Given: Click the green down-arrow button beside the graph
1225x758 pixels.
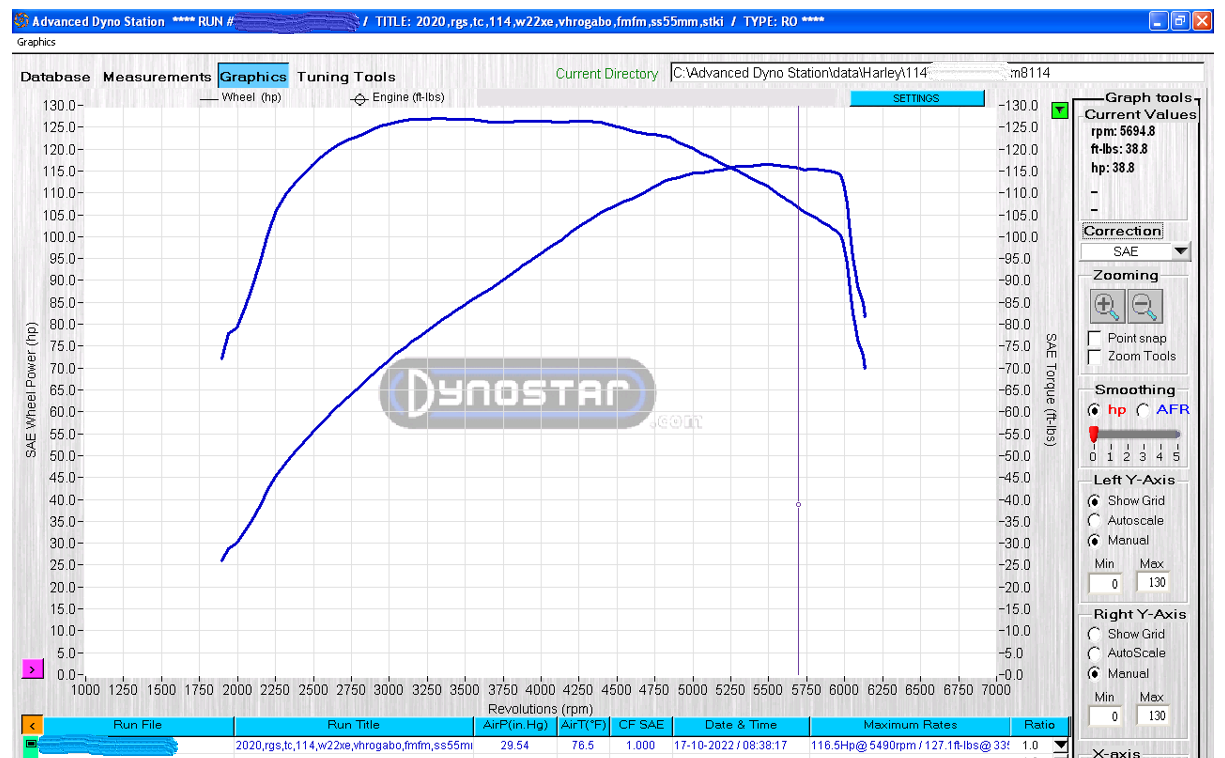Looking at the screenshot, I should point(1060,110).
